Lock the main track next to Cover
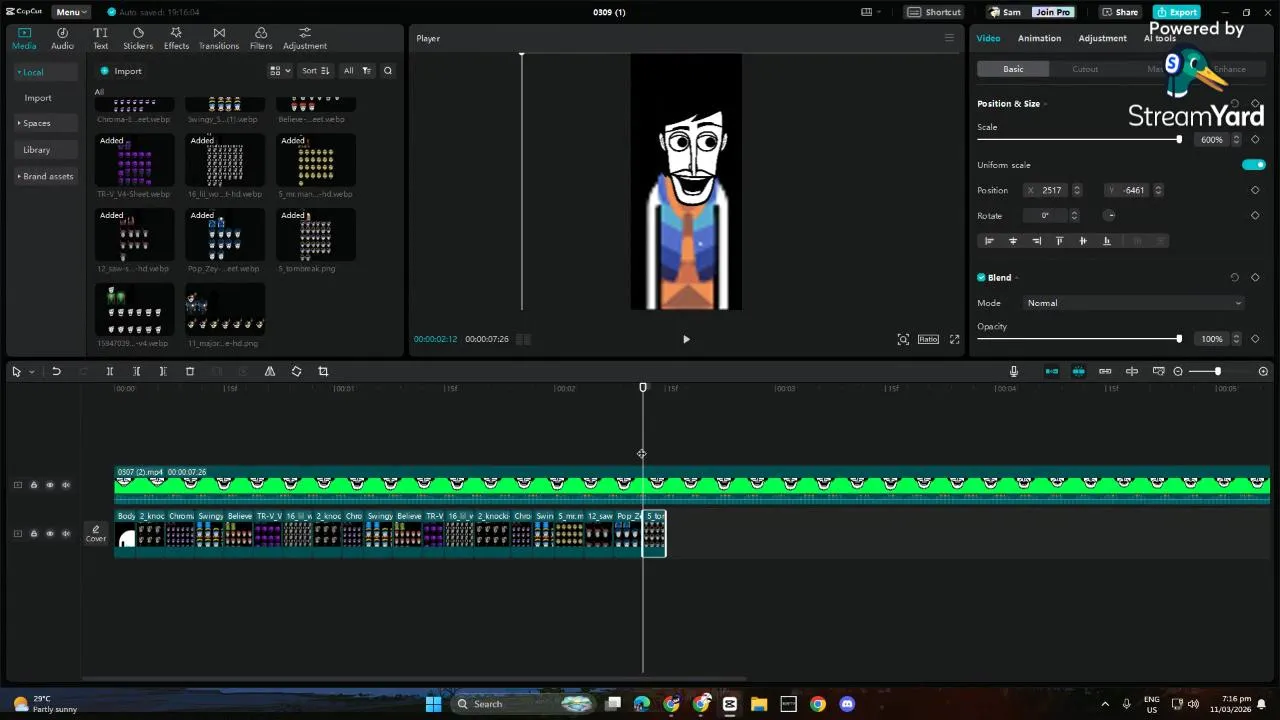The image size is (1280, 720). pyautogui.click(x=33, y=534)
